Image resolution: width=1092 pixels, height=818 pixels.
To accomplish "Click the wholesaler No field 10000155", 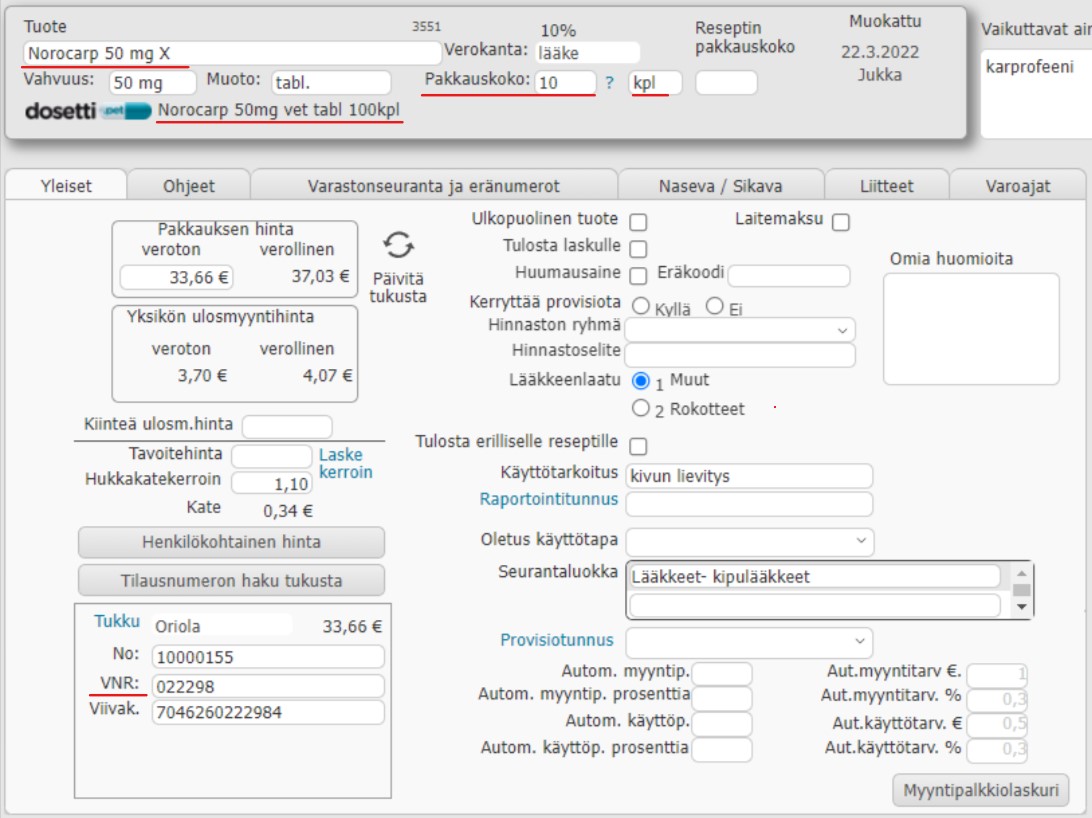I will click(268, 656).
